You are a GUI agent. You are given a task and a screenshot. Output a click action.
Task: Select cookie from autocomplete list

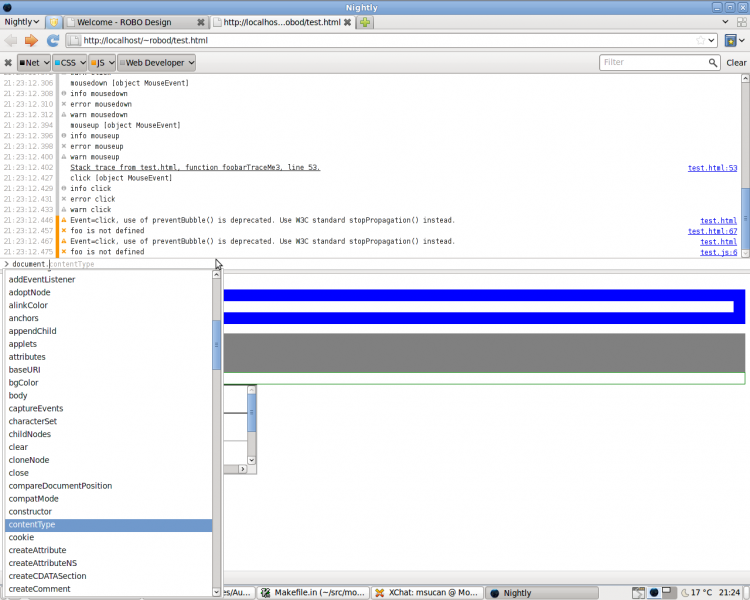109,538
